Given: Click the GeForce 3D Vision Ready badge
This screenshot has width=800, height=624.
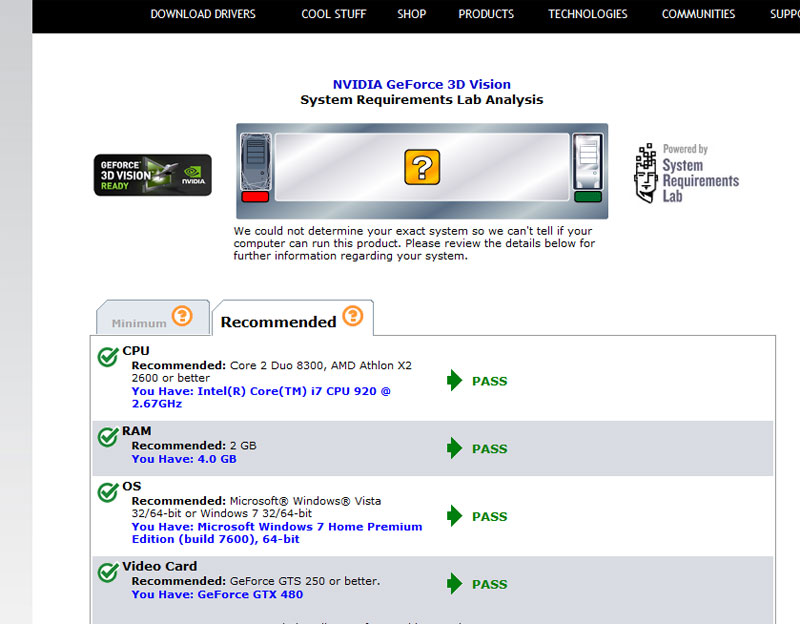Looking at the screenshot, I should tap(153, 175).
